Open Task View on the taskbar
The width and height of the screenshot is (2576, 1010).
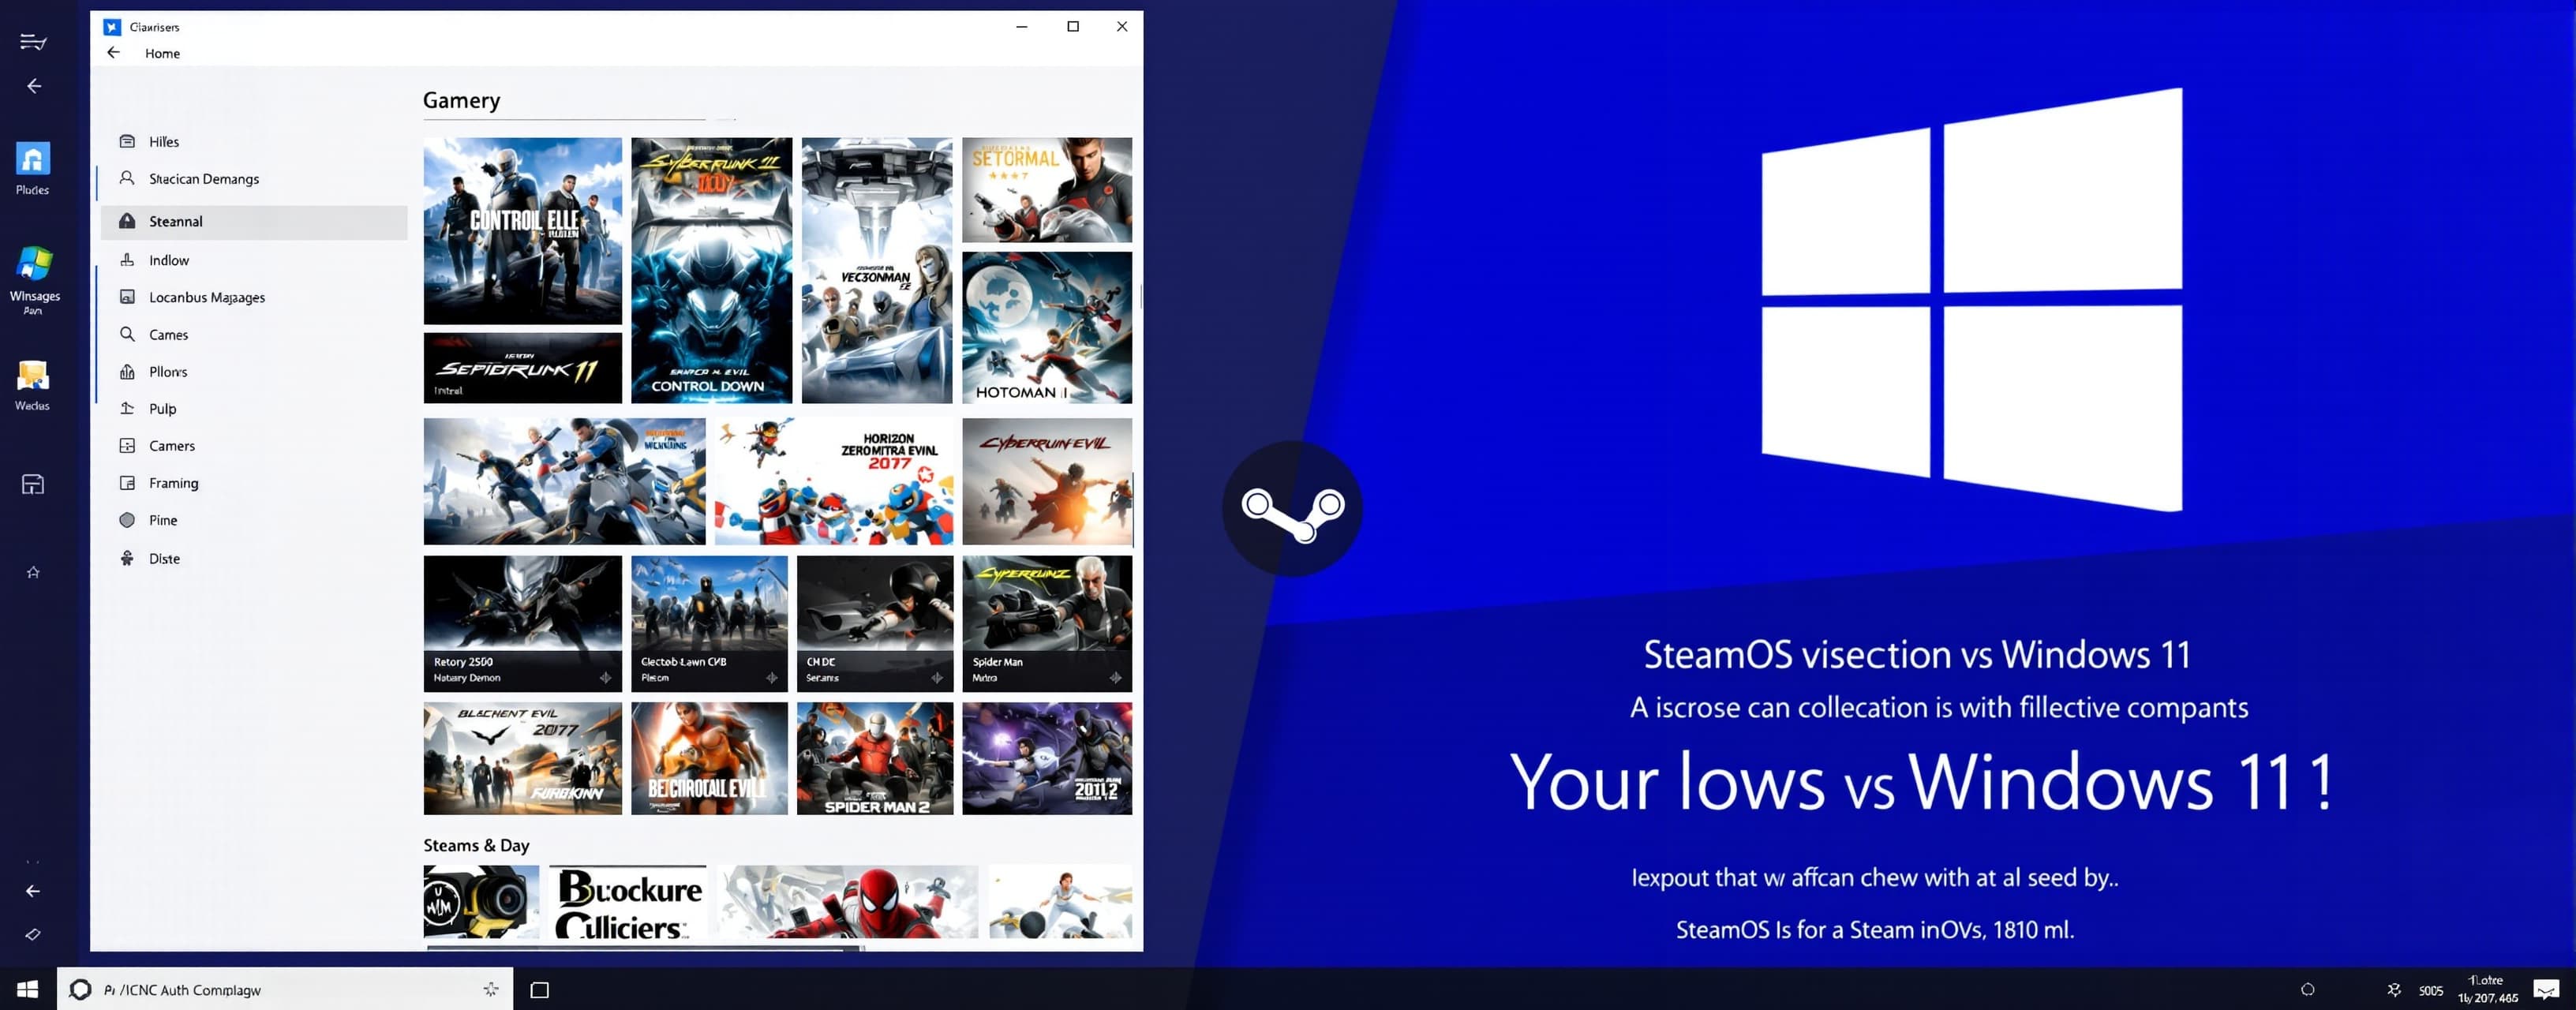[x=540, y=989]
